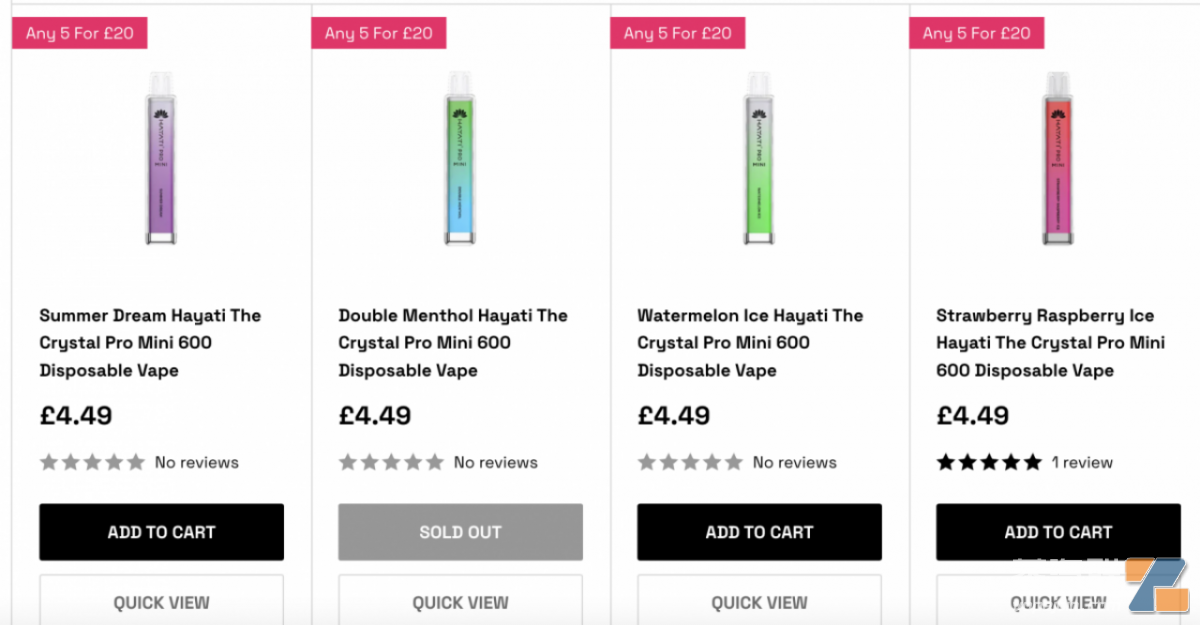Open the Strawberry Raspberry Ice vape image

coord(1058,158)
